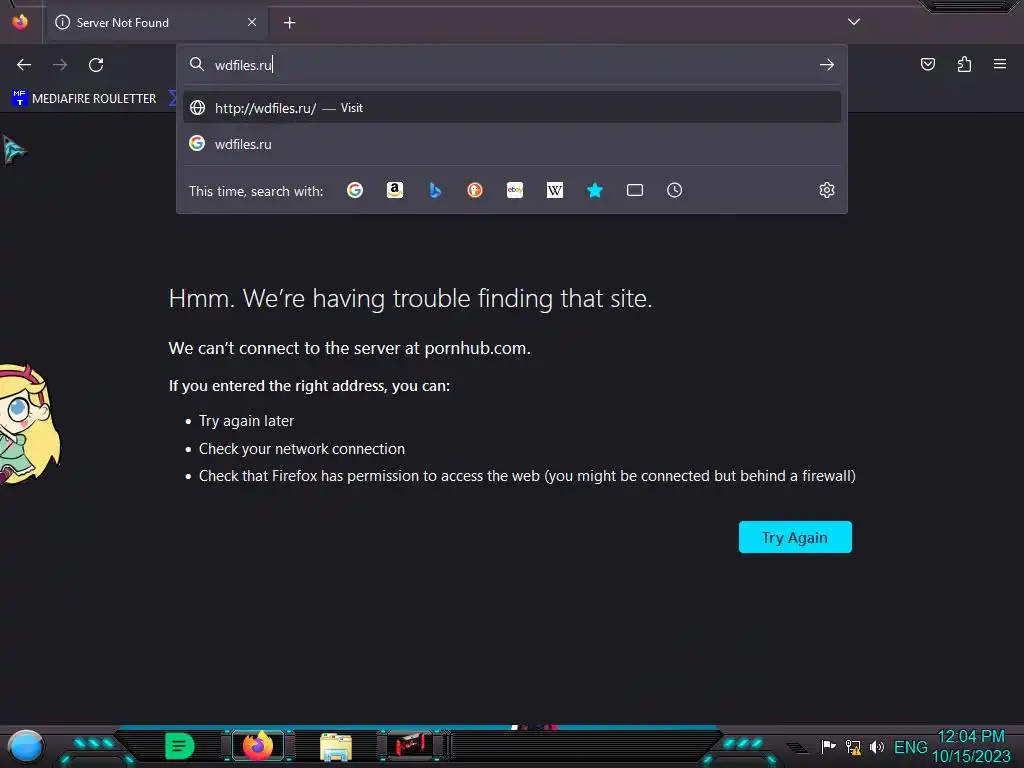
Task: Open Firefox application hamburger menu
Action: 1000,64
